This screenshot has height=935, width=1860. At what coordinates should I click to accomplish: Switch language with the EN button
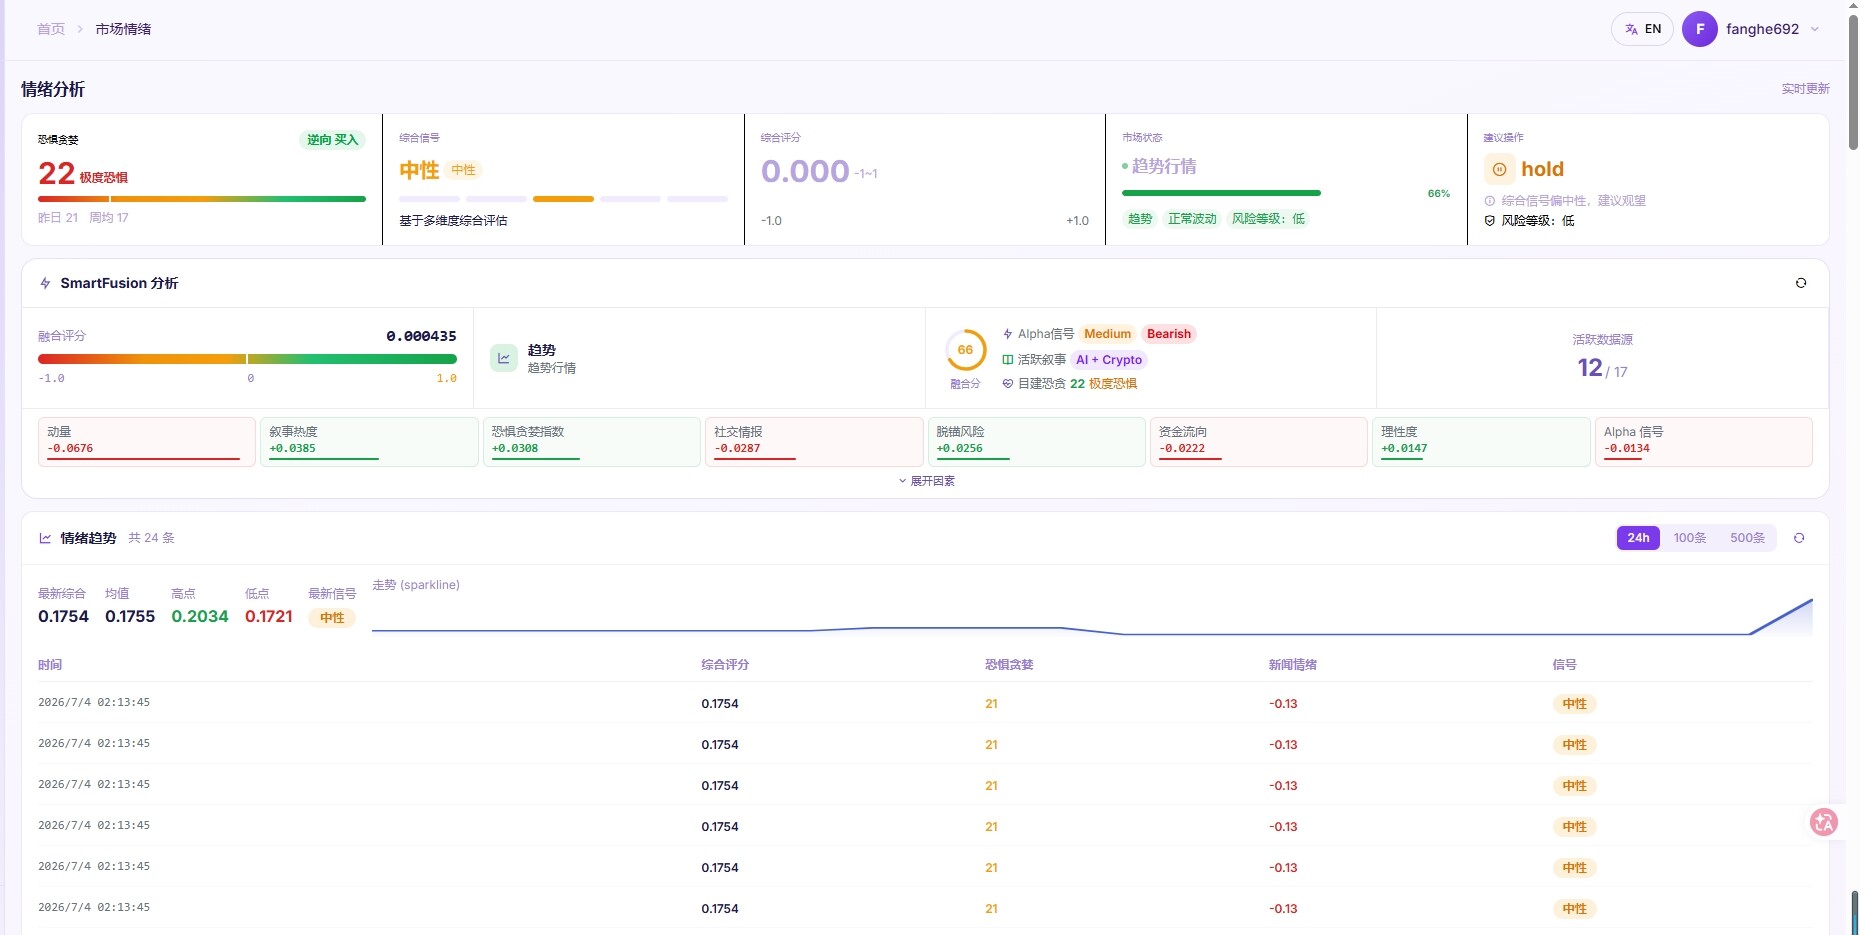pyautogui.click(x=1642, y=29)
